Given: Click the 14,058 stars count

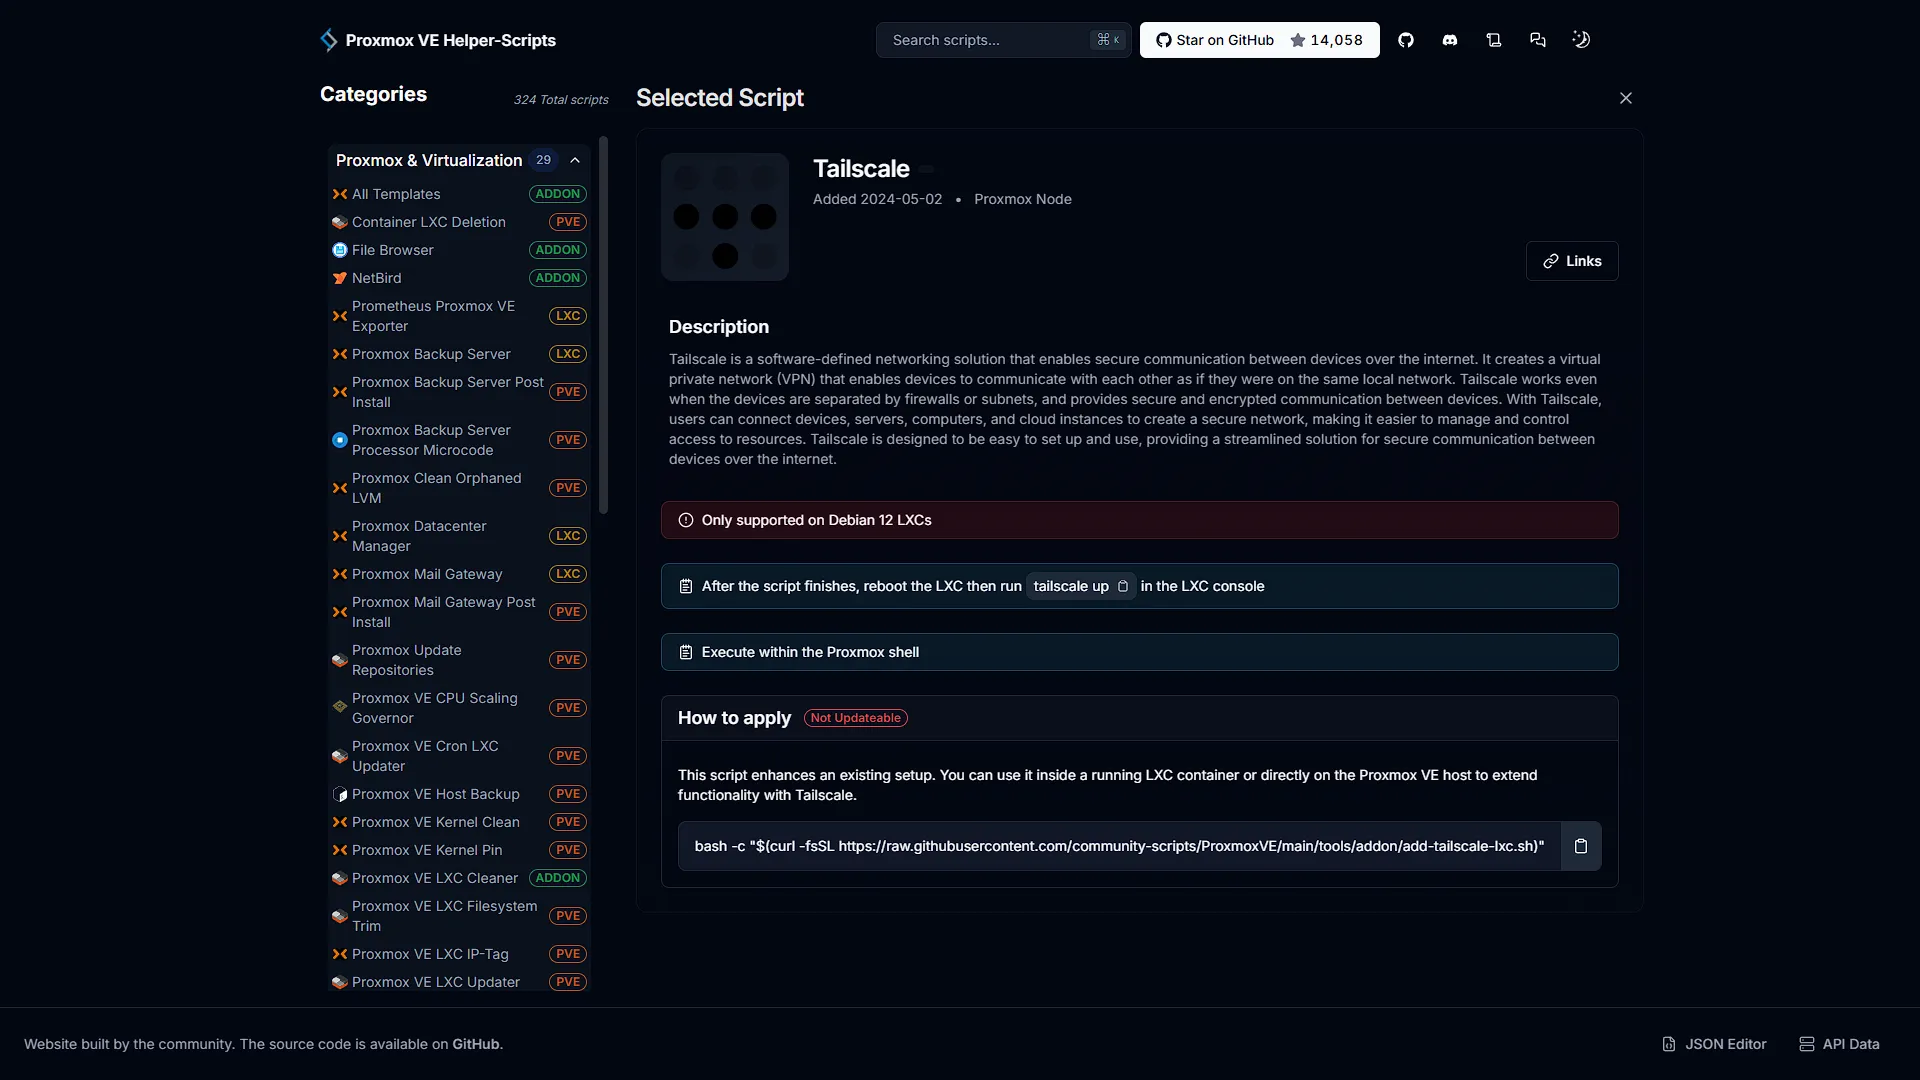Looking at the screenshot, I should click(1337, 40).
